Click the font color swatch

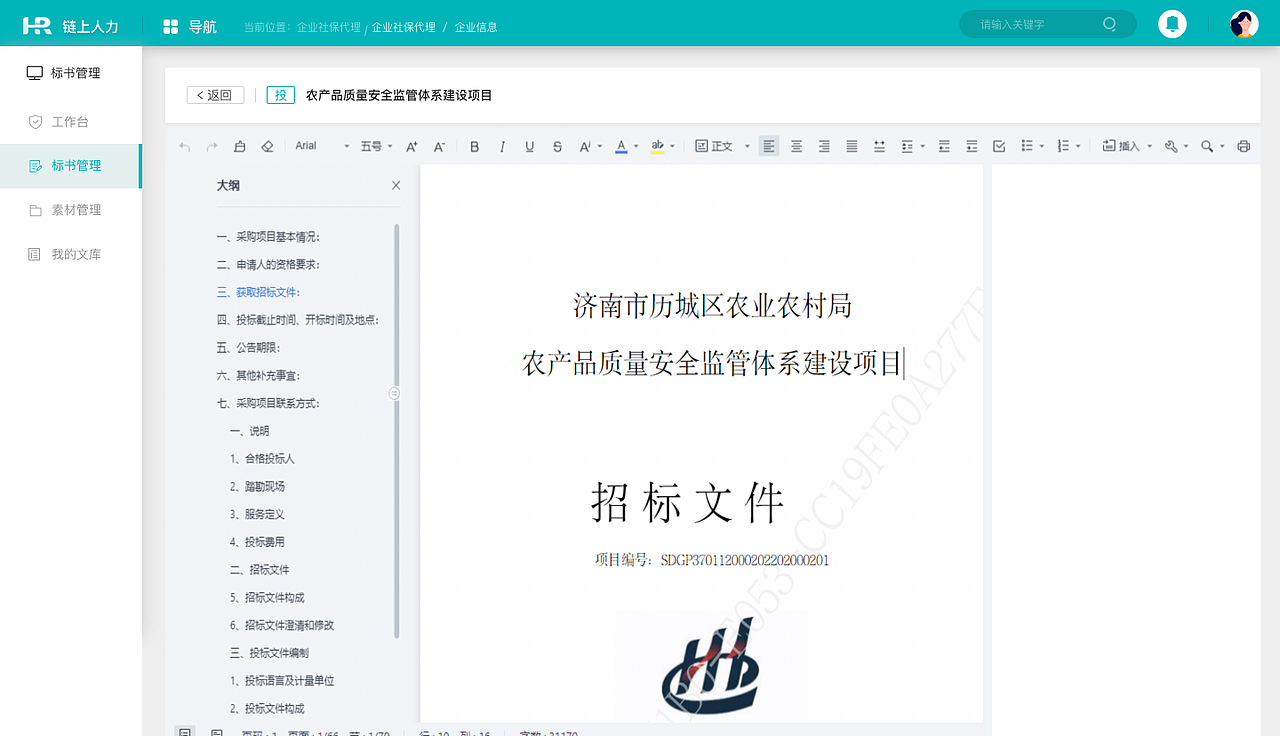622,145
